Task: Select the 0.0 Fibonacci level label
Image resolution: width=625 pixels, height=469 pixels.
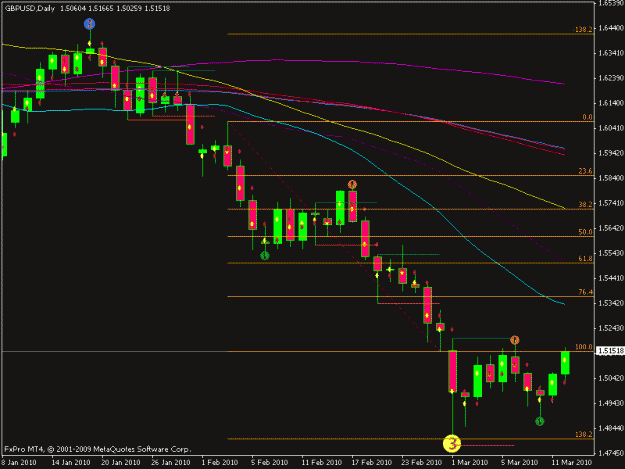Action: pyautogui.click(x=587, y=117)
